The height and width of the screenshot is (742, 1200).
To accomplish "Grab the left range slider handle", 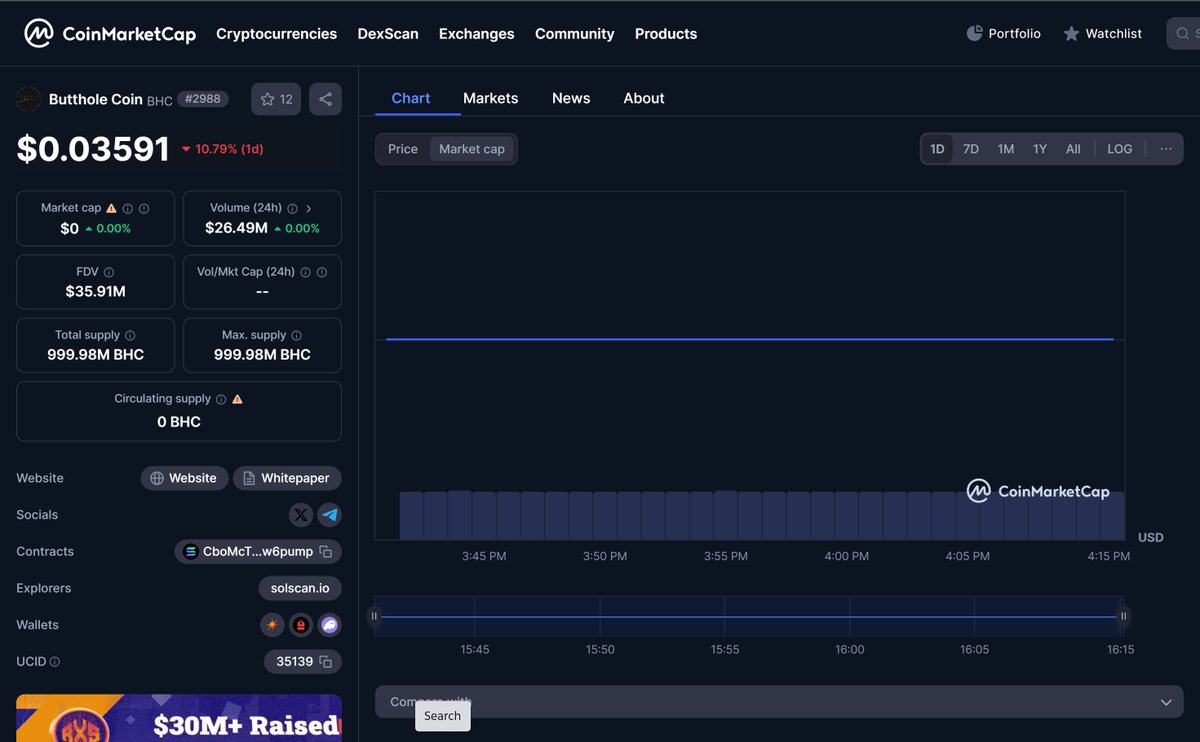I will point(375,616).
